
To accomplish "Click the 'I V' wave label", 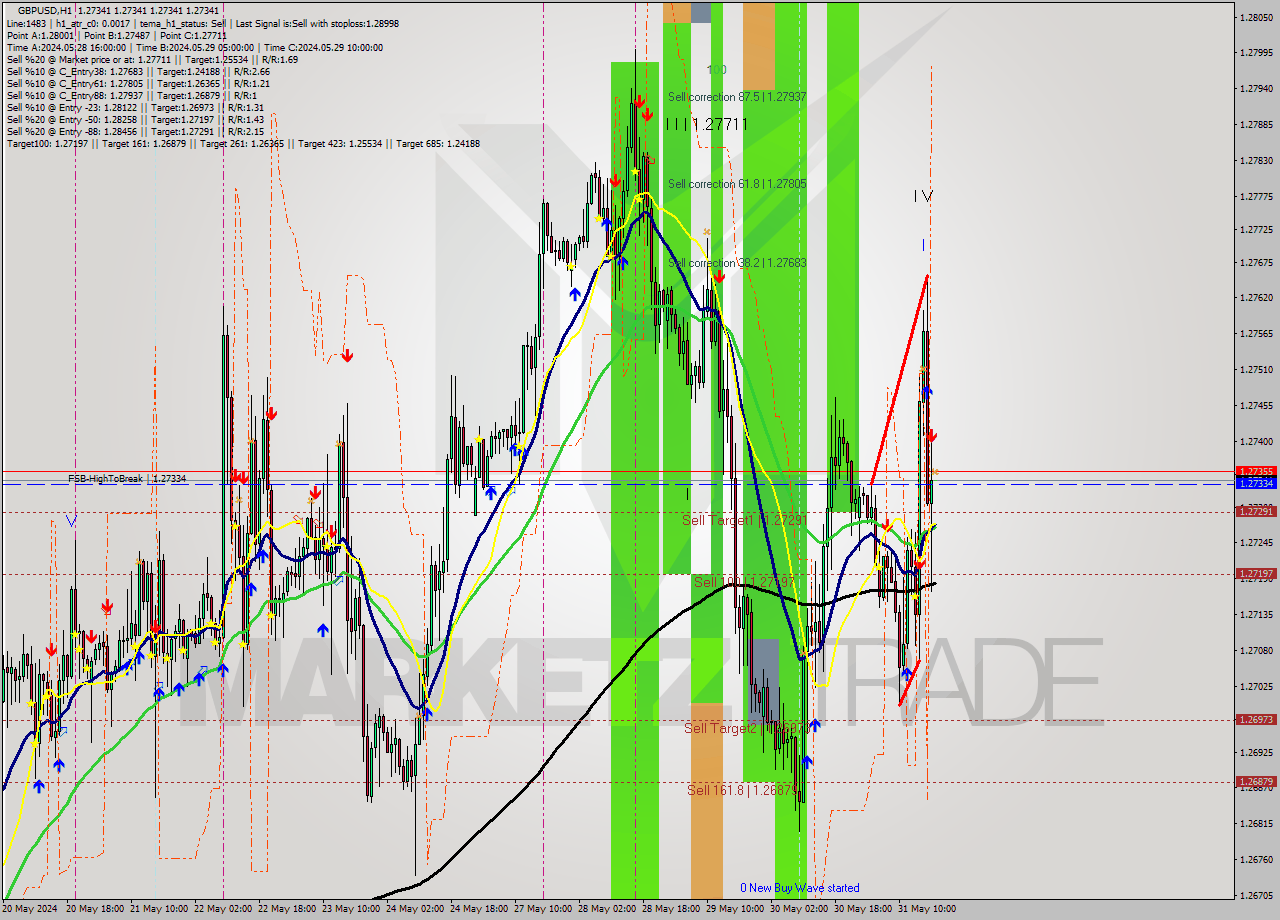I will (923, 196).
